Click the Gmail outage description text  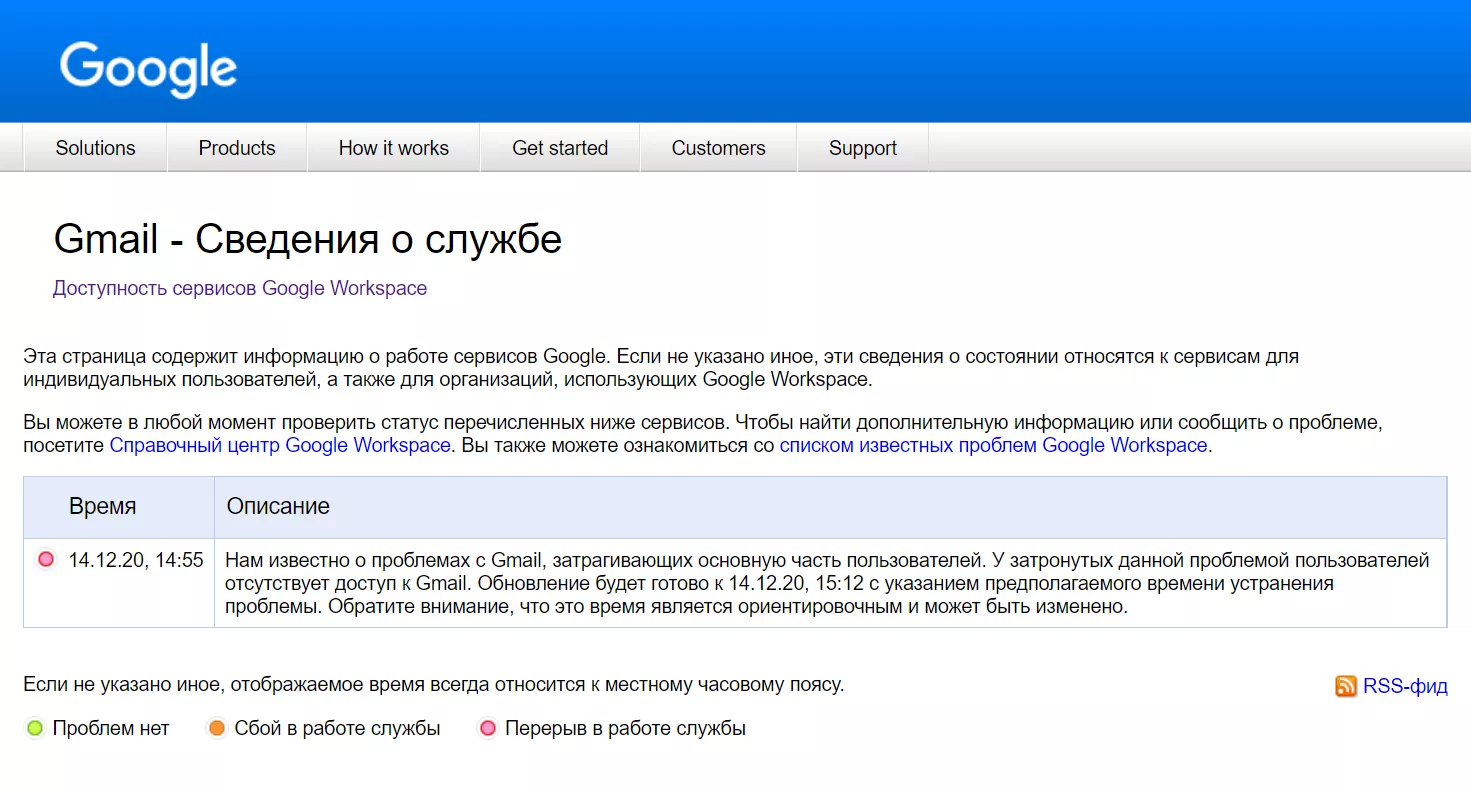[x=828, y=583]
